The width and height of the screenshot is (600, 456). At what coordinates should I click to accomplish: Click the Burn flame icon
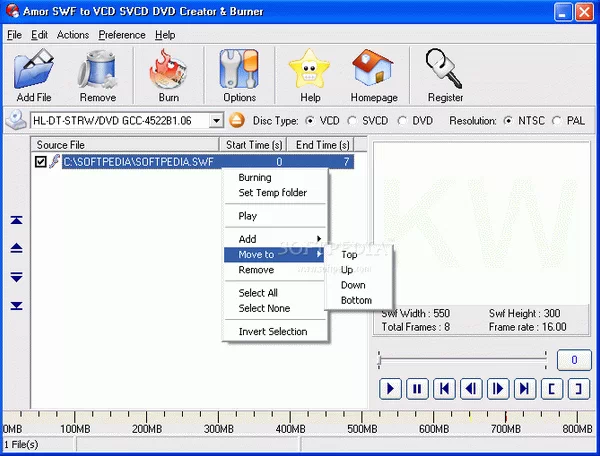click(168, 69)
